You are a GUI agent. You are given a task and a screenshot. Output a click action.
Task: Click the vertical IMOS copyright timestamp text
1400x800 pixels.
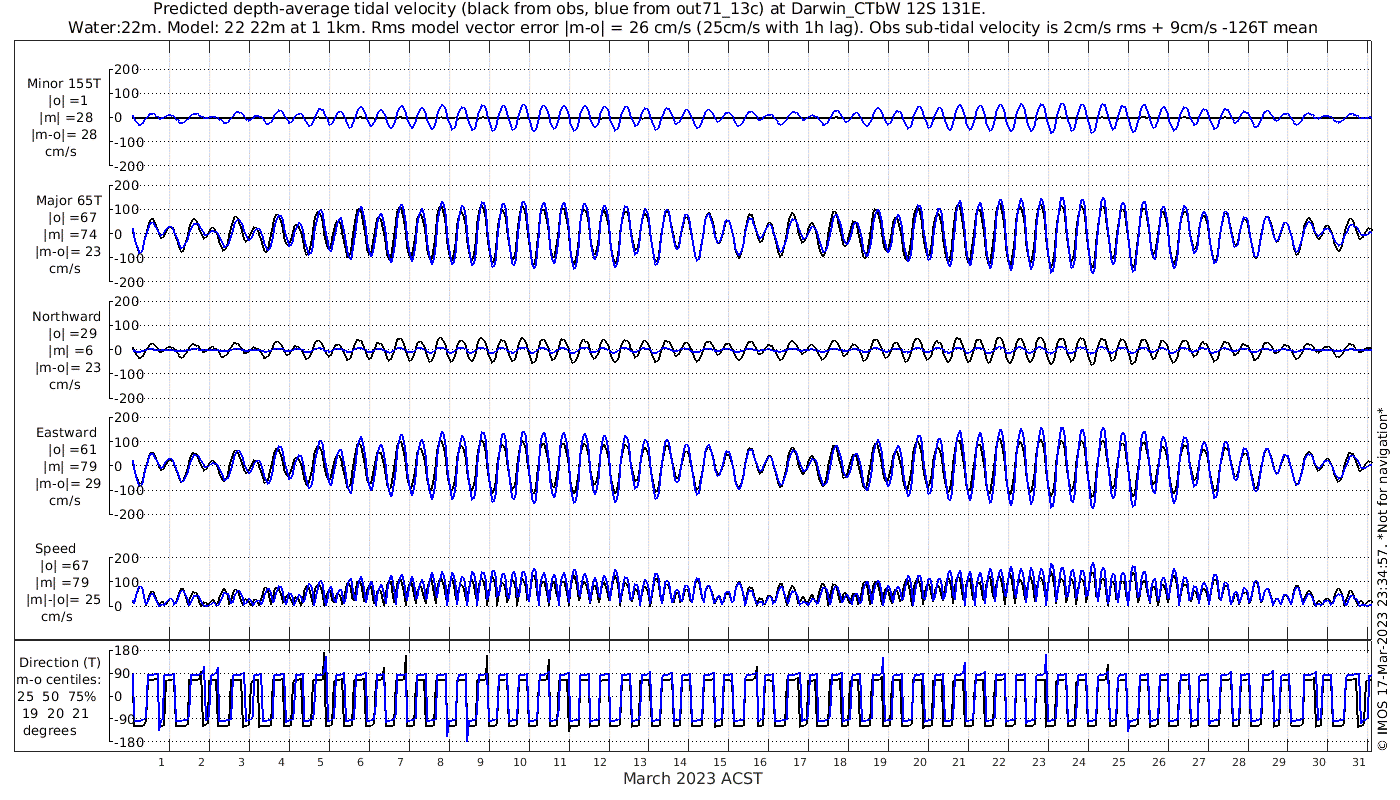pos(1383,578)
